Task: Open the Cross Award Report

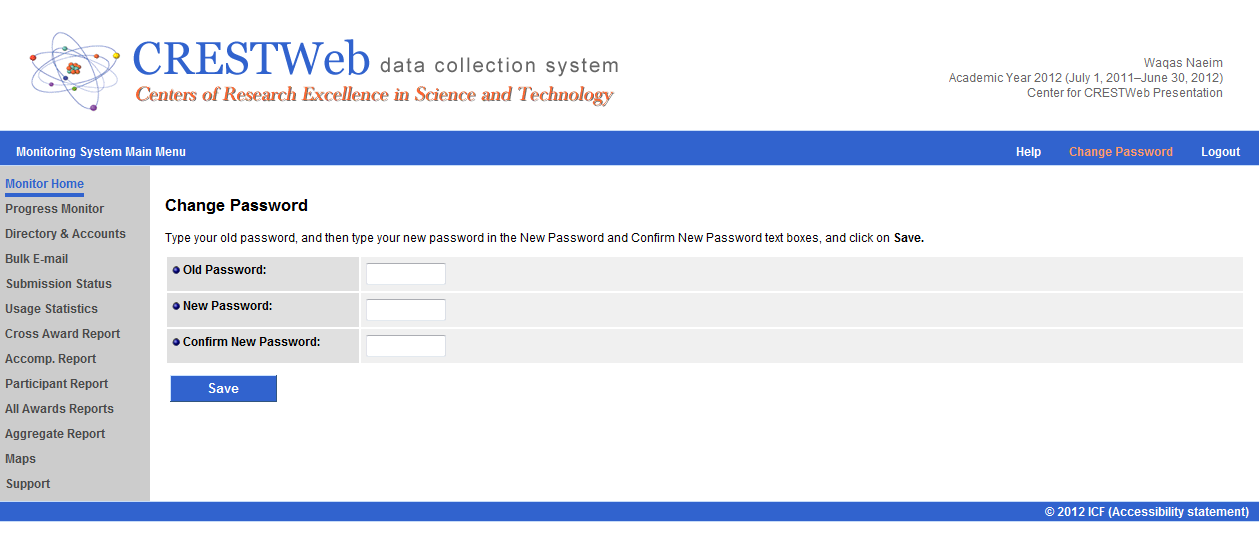Action: 62,334
